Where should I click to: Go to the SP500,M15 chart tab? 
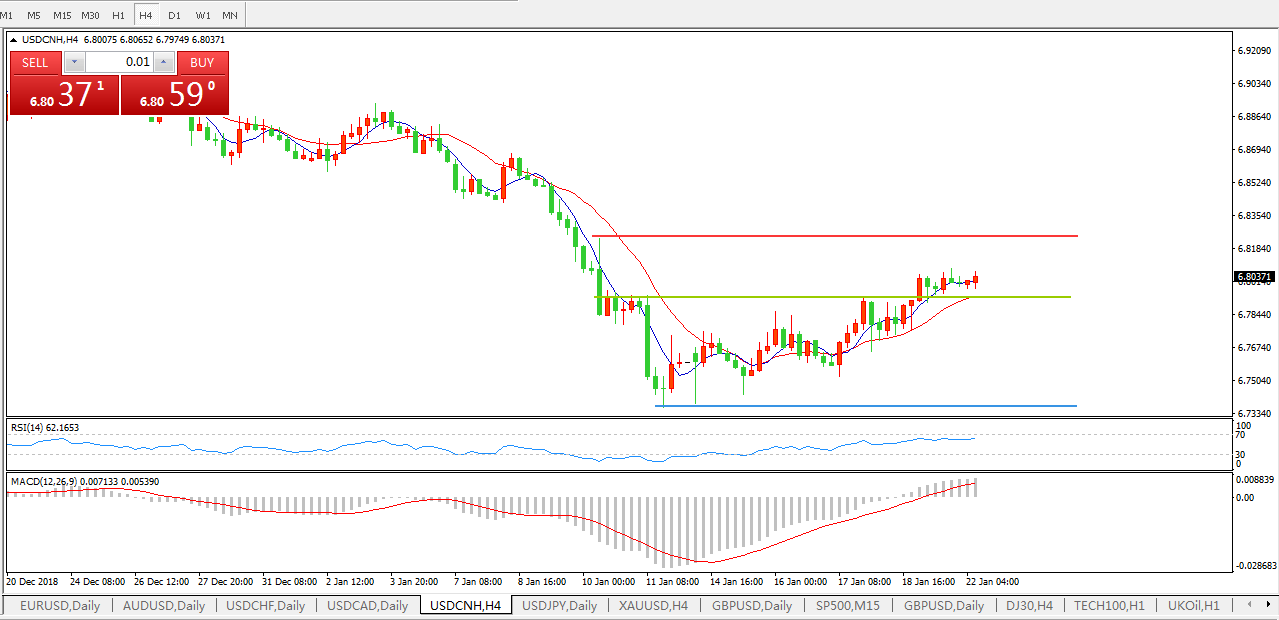[848, 605]
